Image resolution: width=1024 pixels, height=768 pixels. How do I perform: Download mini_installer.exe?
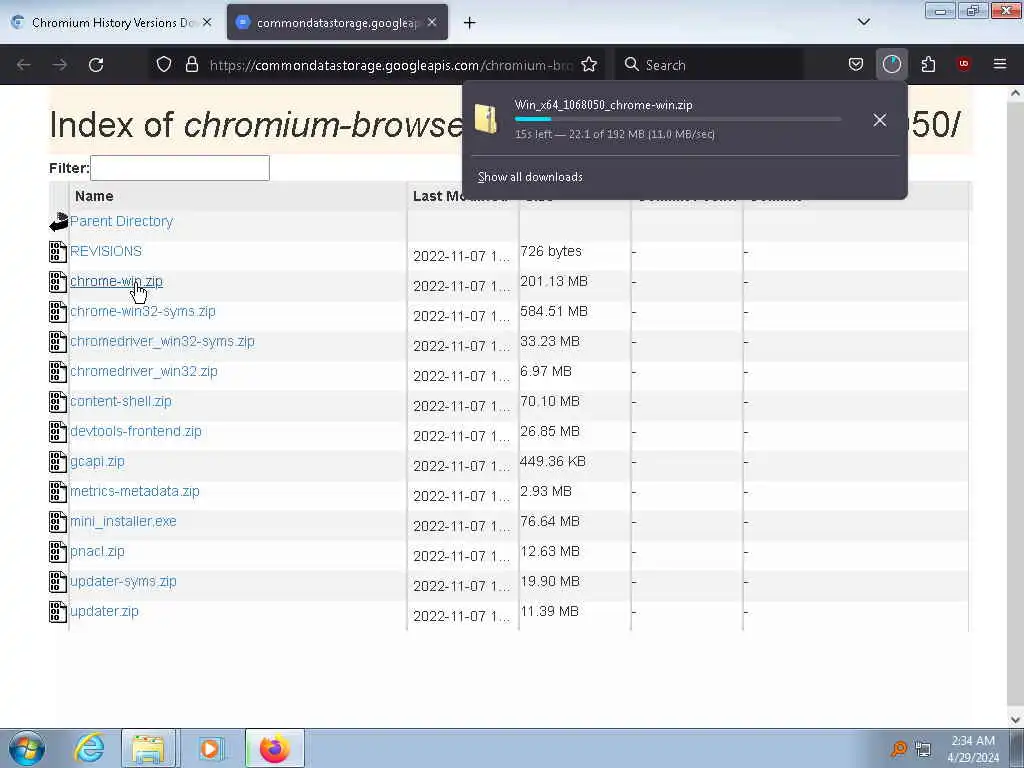(x=123, y=522)
